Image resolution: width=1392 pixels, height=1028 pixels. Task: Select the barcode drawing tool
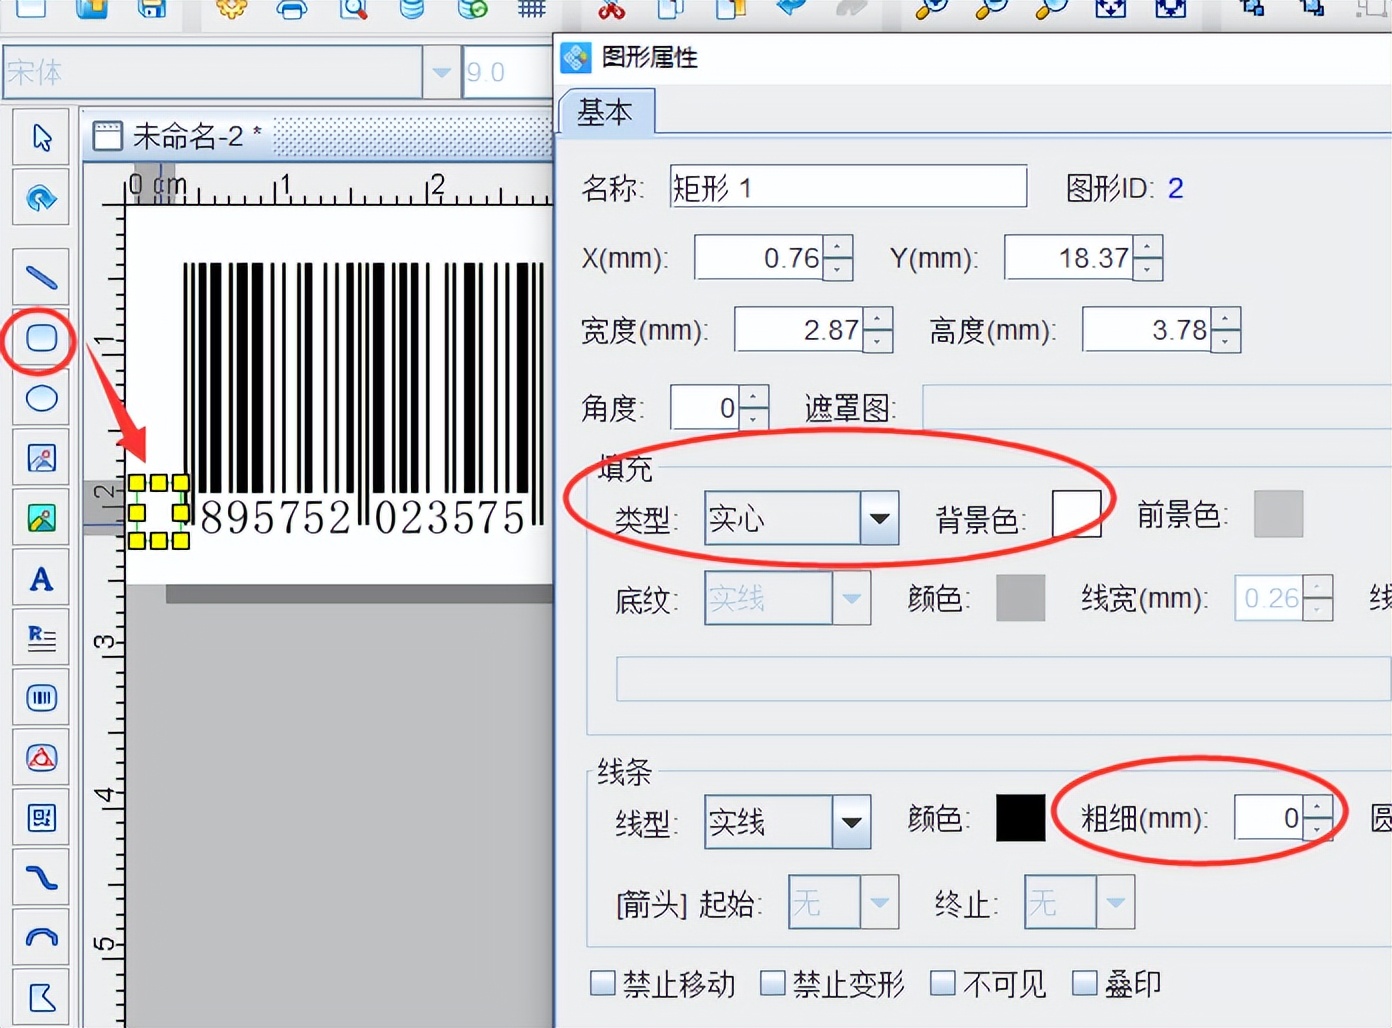point(41,698)
